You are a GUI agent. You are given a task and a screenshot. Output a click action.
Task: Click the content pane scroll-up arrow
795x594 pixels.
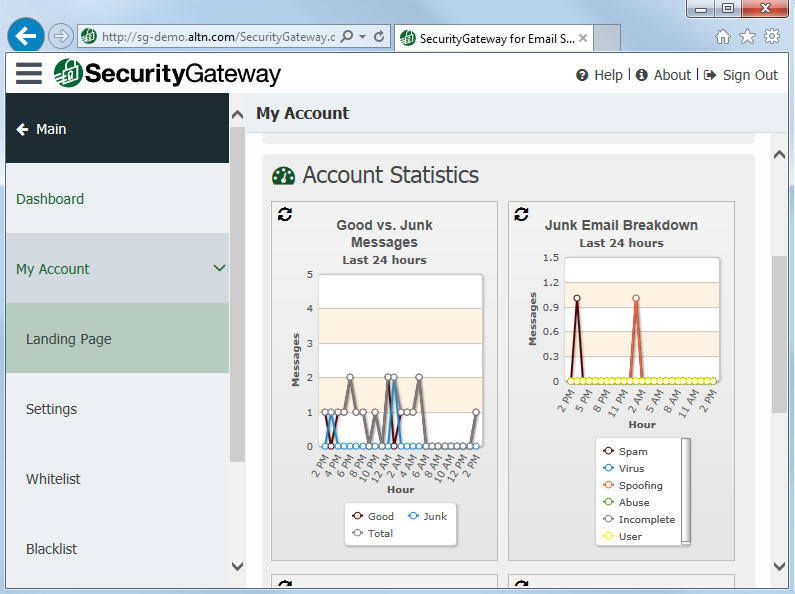point(779,155)
